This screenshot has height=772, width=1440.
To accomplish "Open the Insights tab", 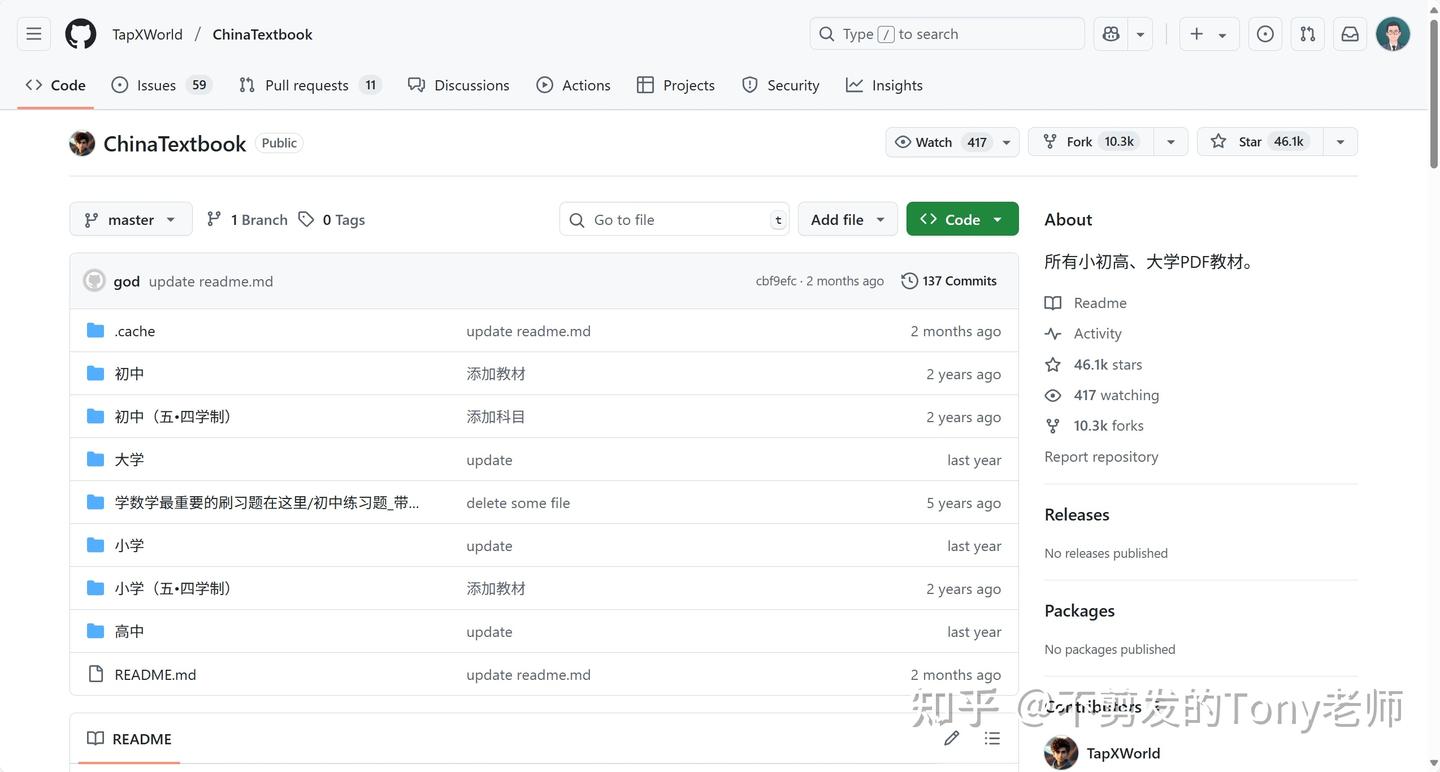I will (896, 85).
